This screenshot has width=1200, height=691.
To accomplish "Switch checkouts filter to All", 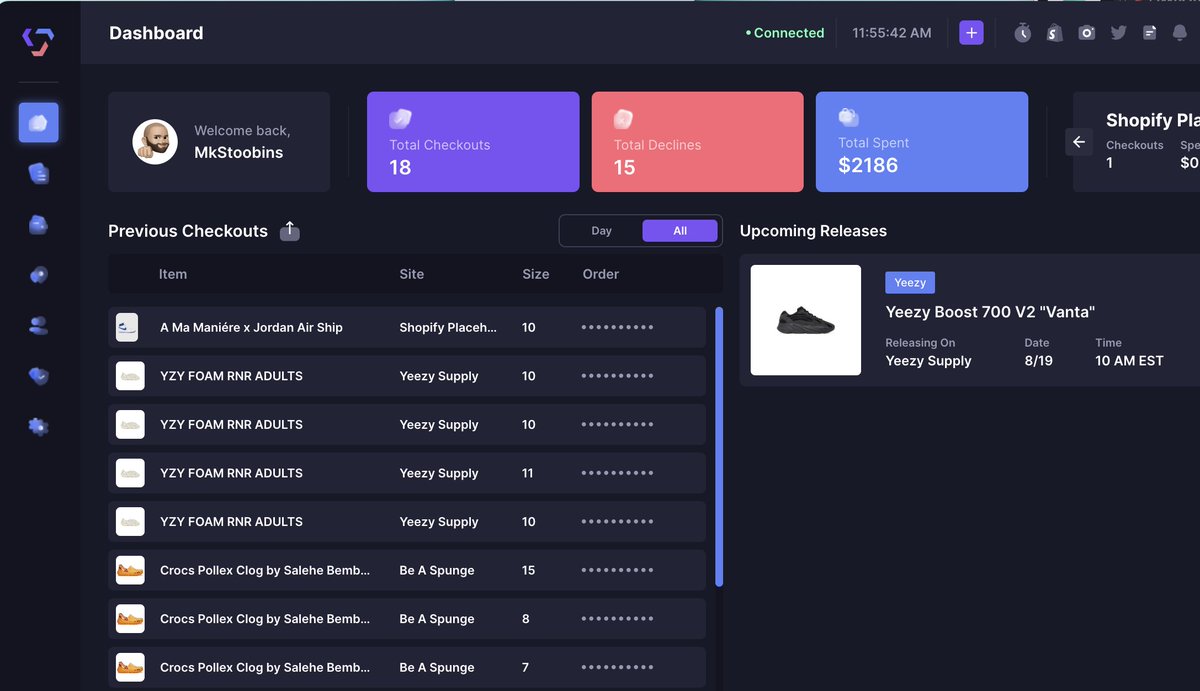I will 680,231.
